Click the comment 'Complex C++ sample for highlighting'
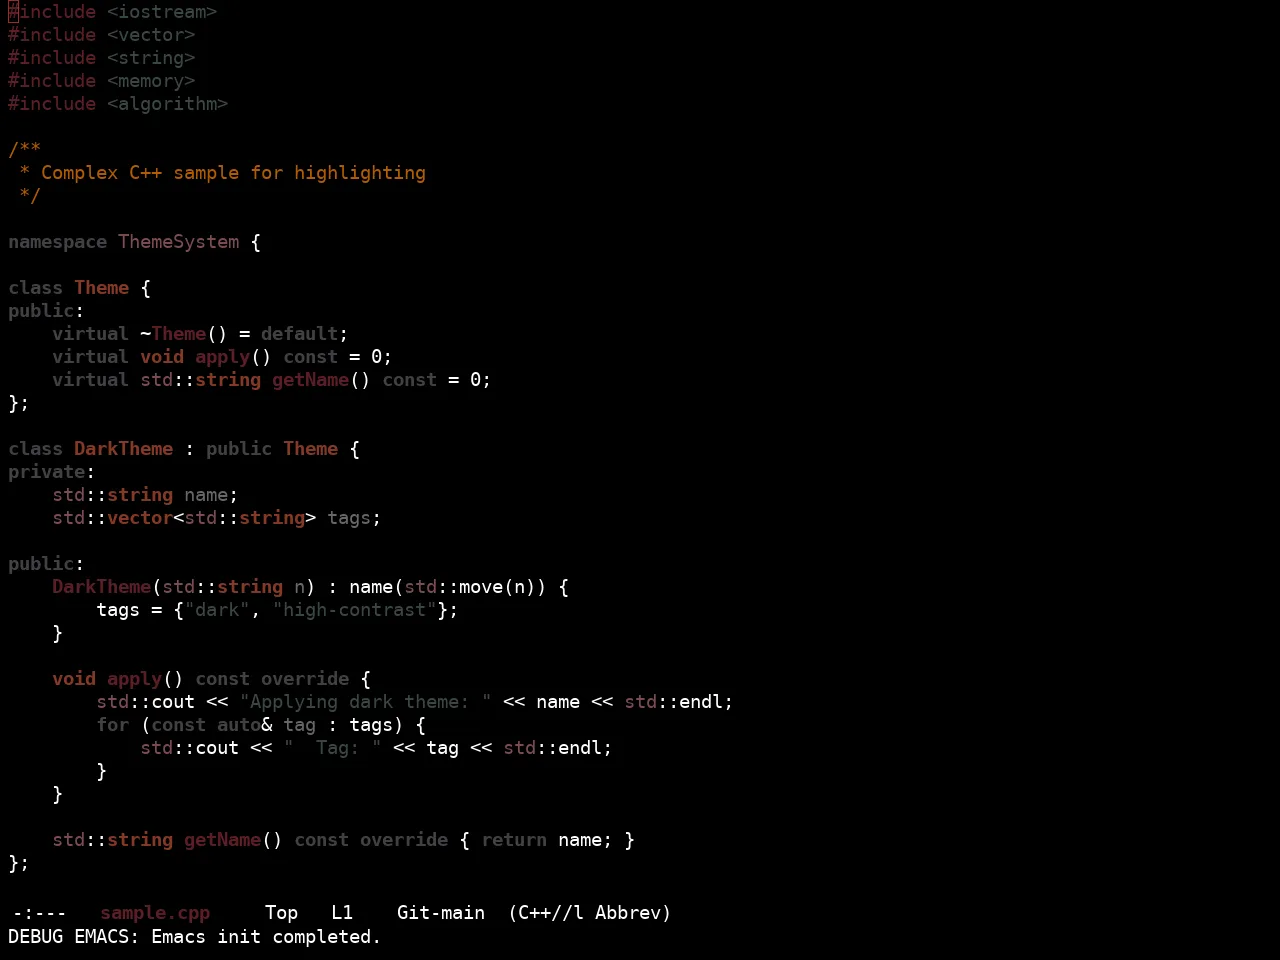Image resolution: width=1280 pixels, height=960 pixels. coord(233,173)
